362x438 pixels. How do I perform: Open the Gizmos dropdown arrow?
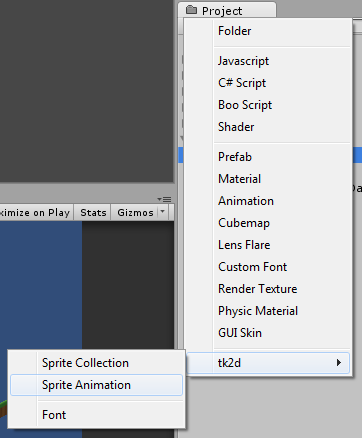163,212
